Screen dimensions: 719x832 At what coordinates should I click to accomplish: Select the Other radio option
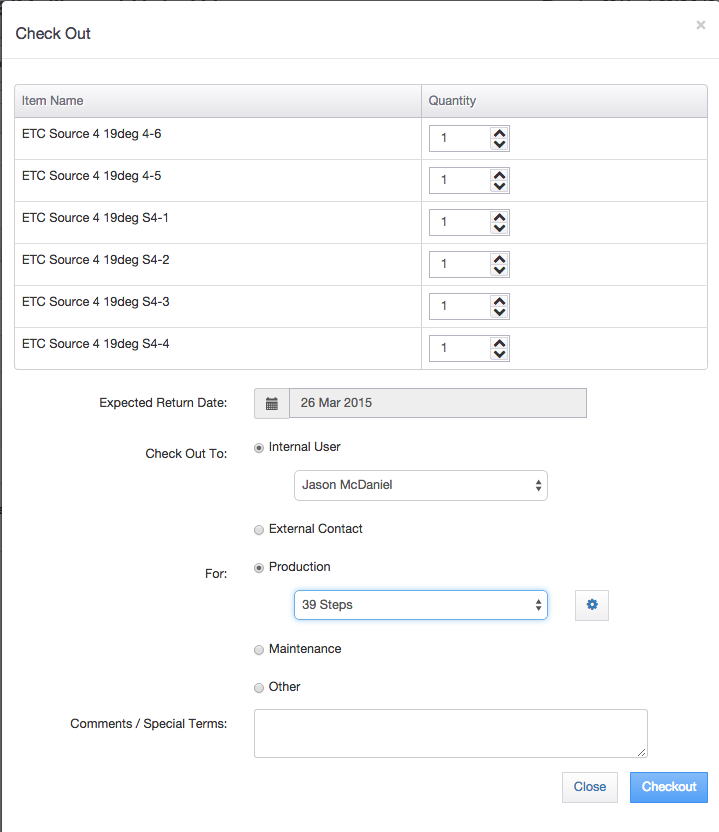point(259,688)
